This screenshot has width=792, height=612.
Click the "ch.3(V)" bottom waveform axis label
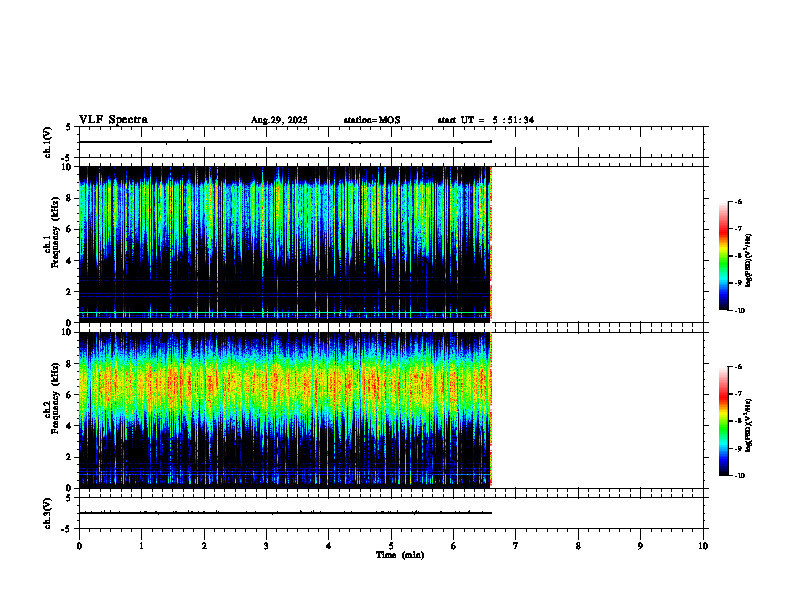pos(47,513)
